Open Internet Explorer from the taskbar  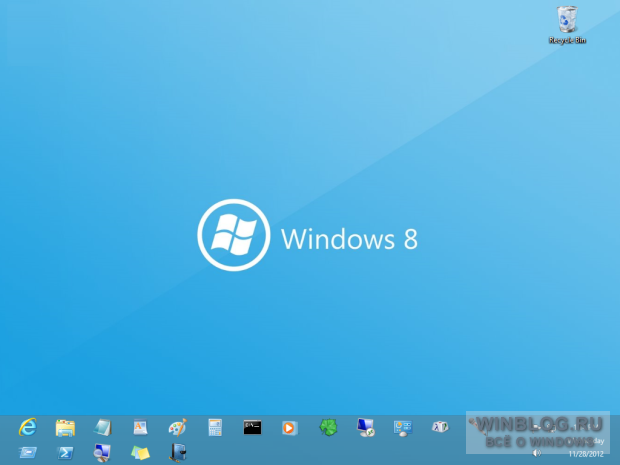28,427
